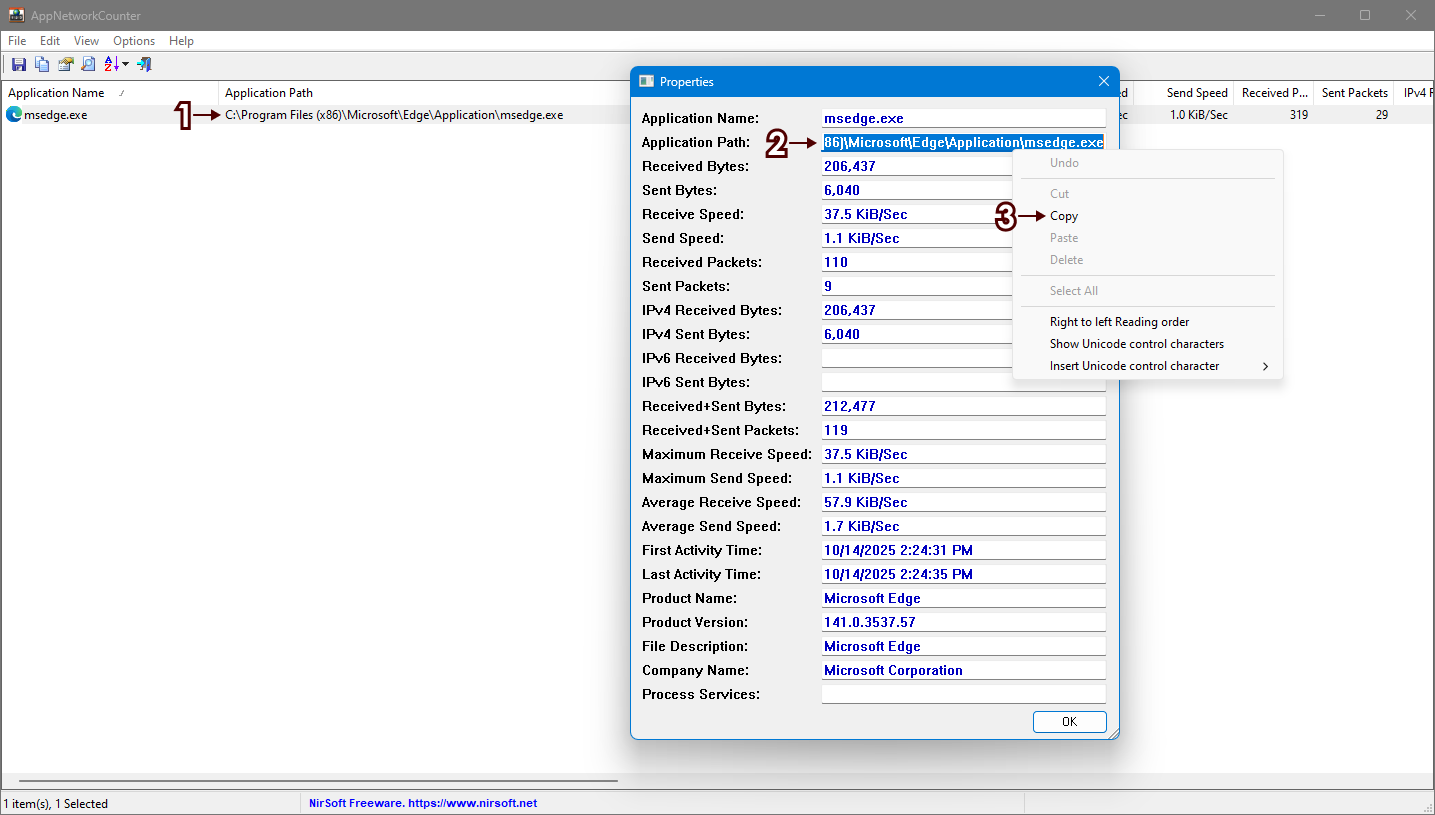Select Right to left Reading order
Screen dimensions: 1435x815
1119,322
